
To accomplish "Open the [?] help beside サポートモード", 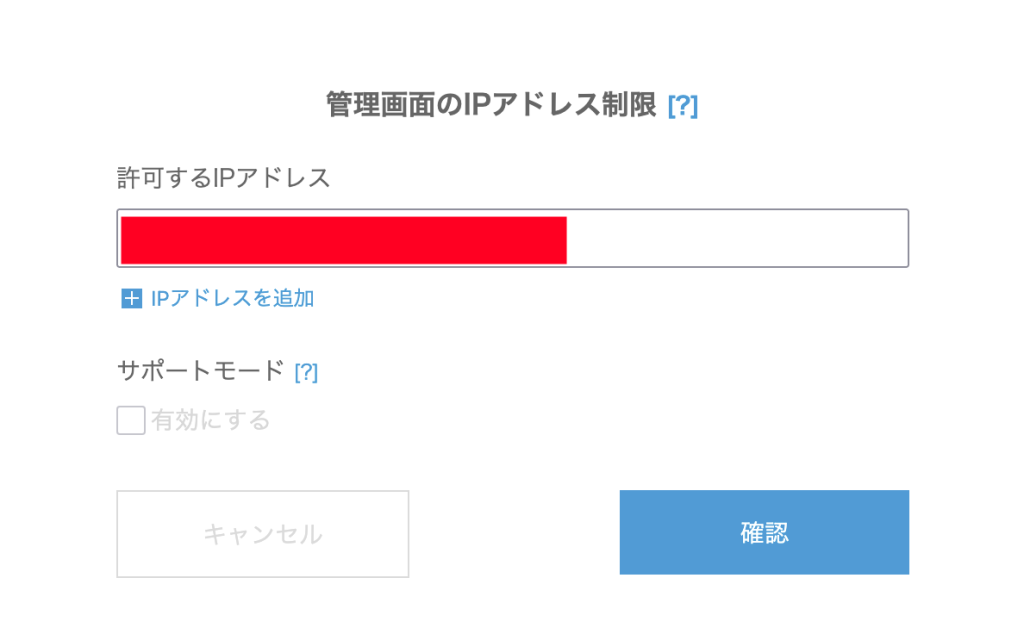I will [x=306, y=372].
